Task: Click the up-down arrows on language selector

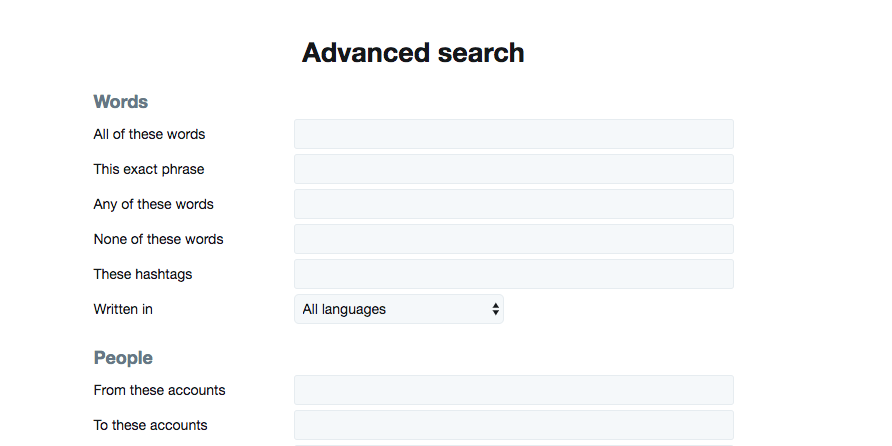Action: [x=495, y=309]
